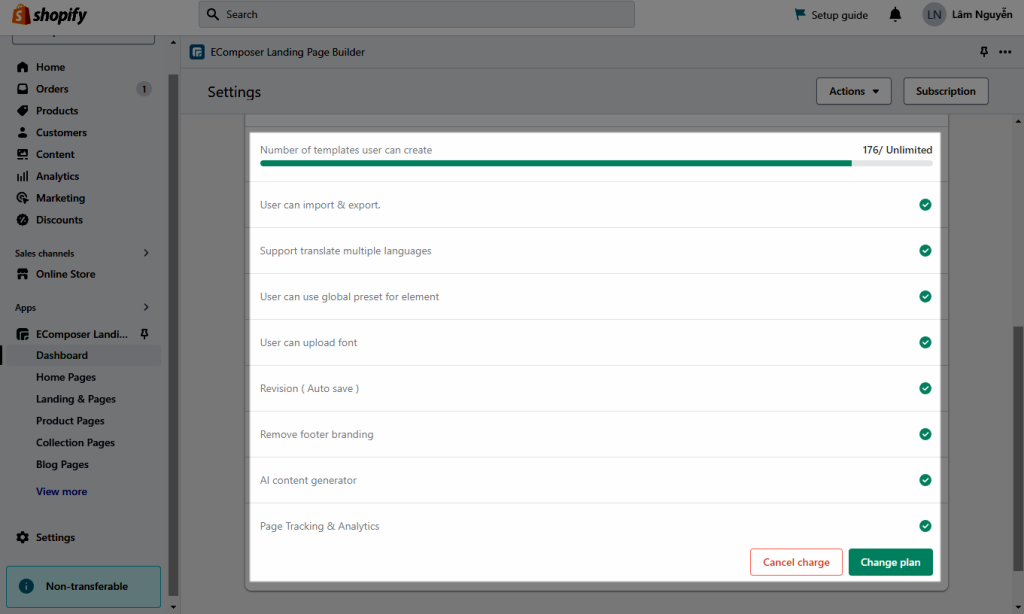Click the EComposer icon in sidebar

coord(23,334)
